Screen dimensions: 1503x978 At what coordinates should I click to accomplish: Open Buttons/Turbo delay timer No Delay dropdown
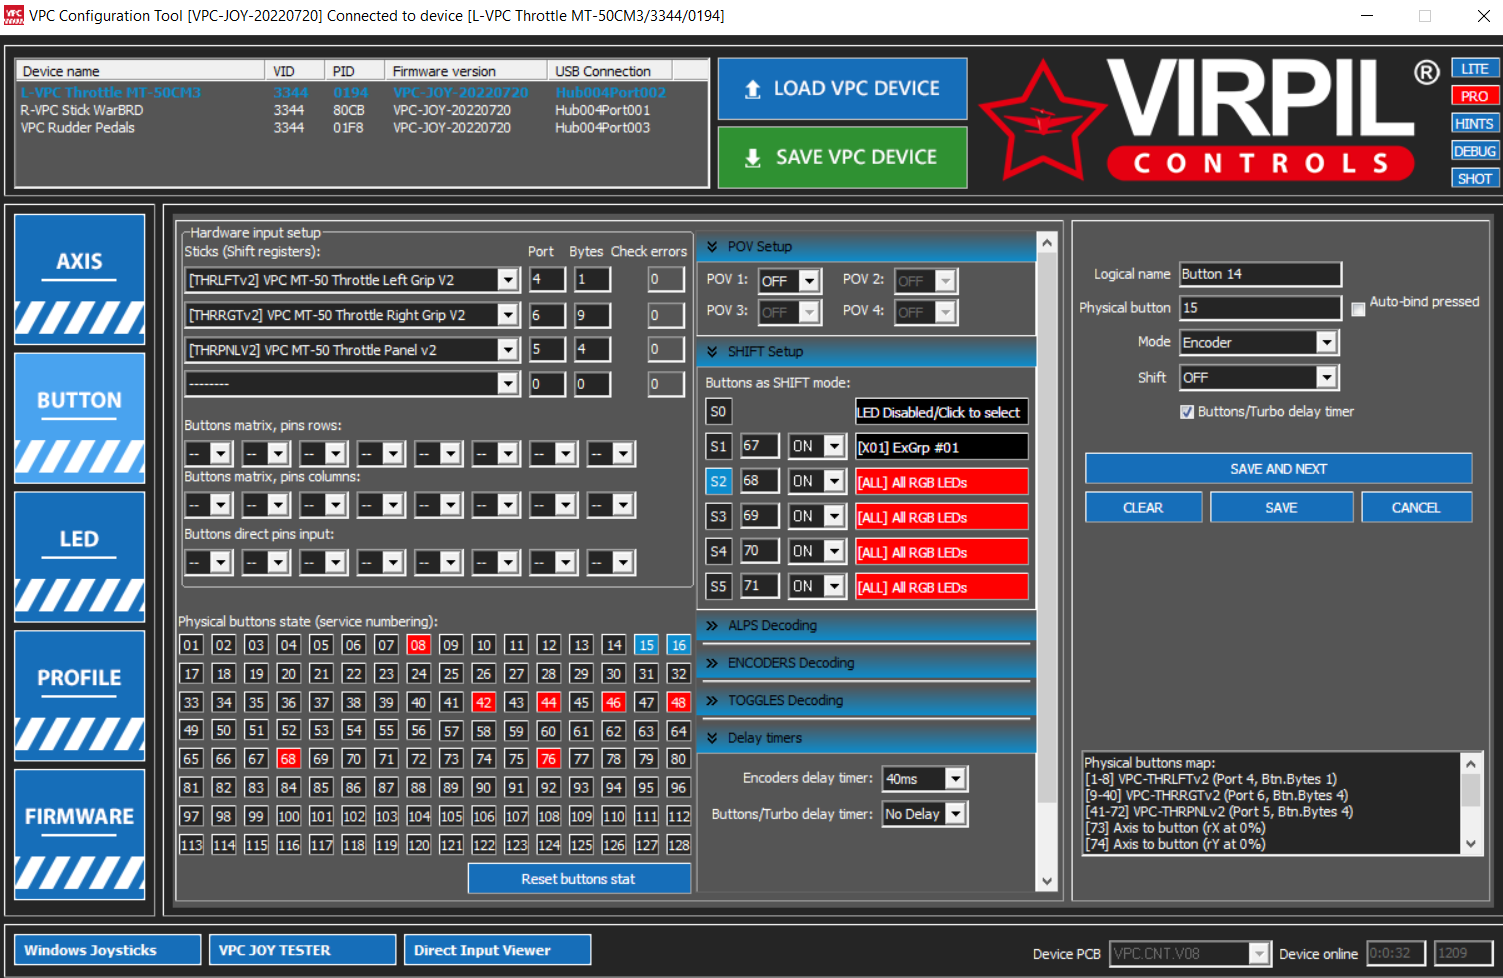(956, 814)
